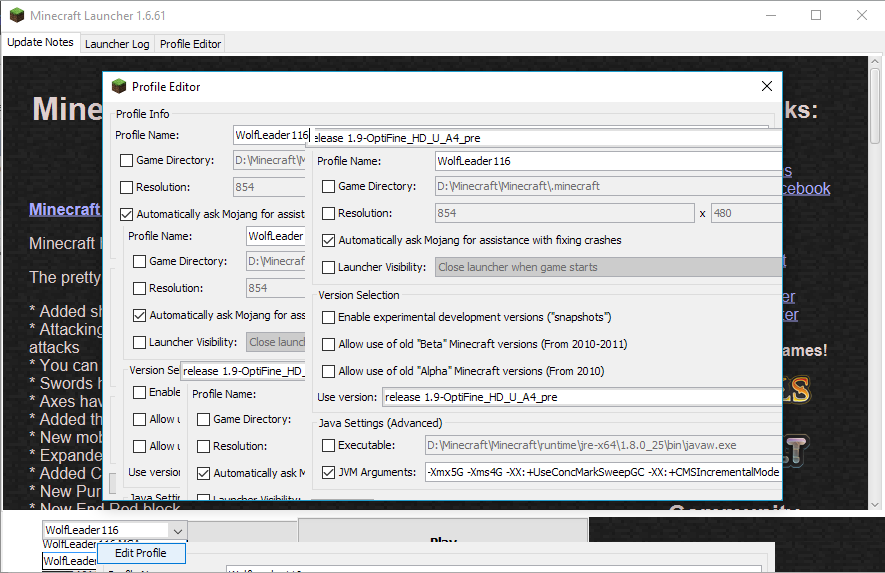Allow use of old Alpha Minecraft versions

pos(329,371)
